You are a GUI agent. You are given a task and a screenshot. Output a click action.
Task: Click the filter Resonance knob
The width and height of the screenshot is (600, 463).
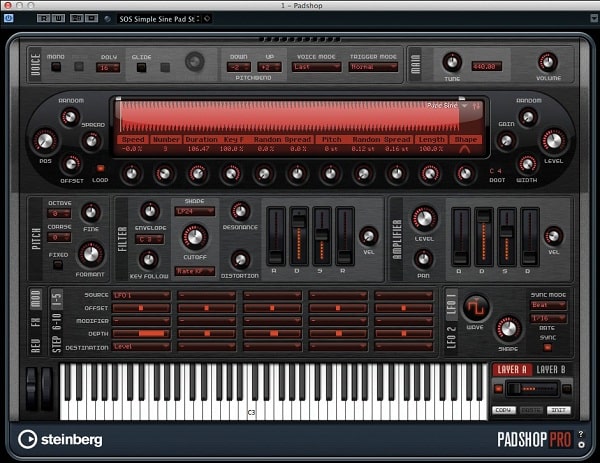(240, 211)
